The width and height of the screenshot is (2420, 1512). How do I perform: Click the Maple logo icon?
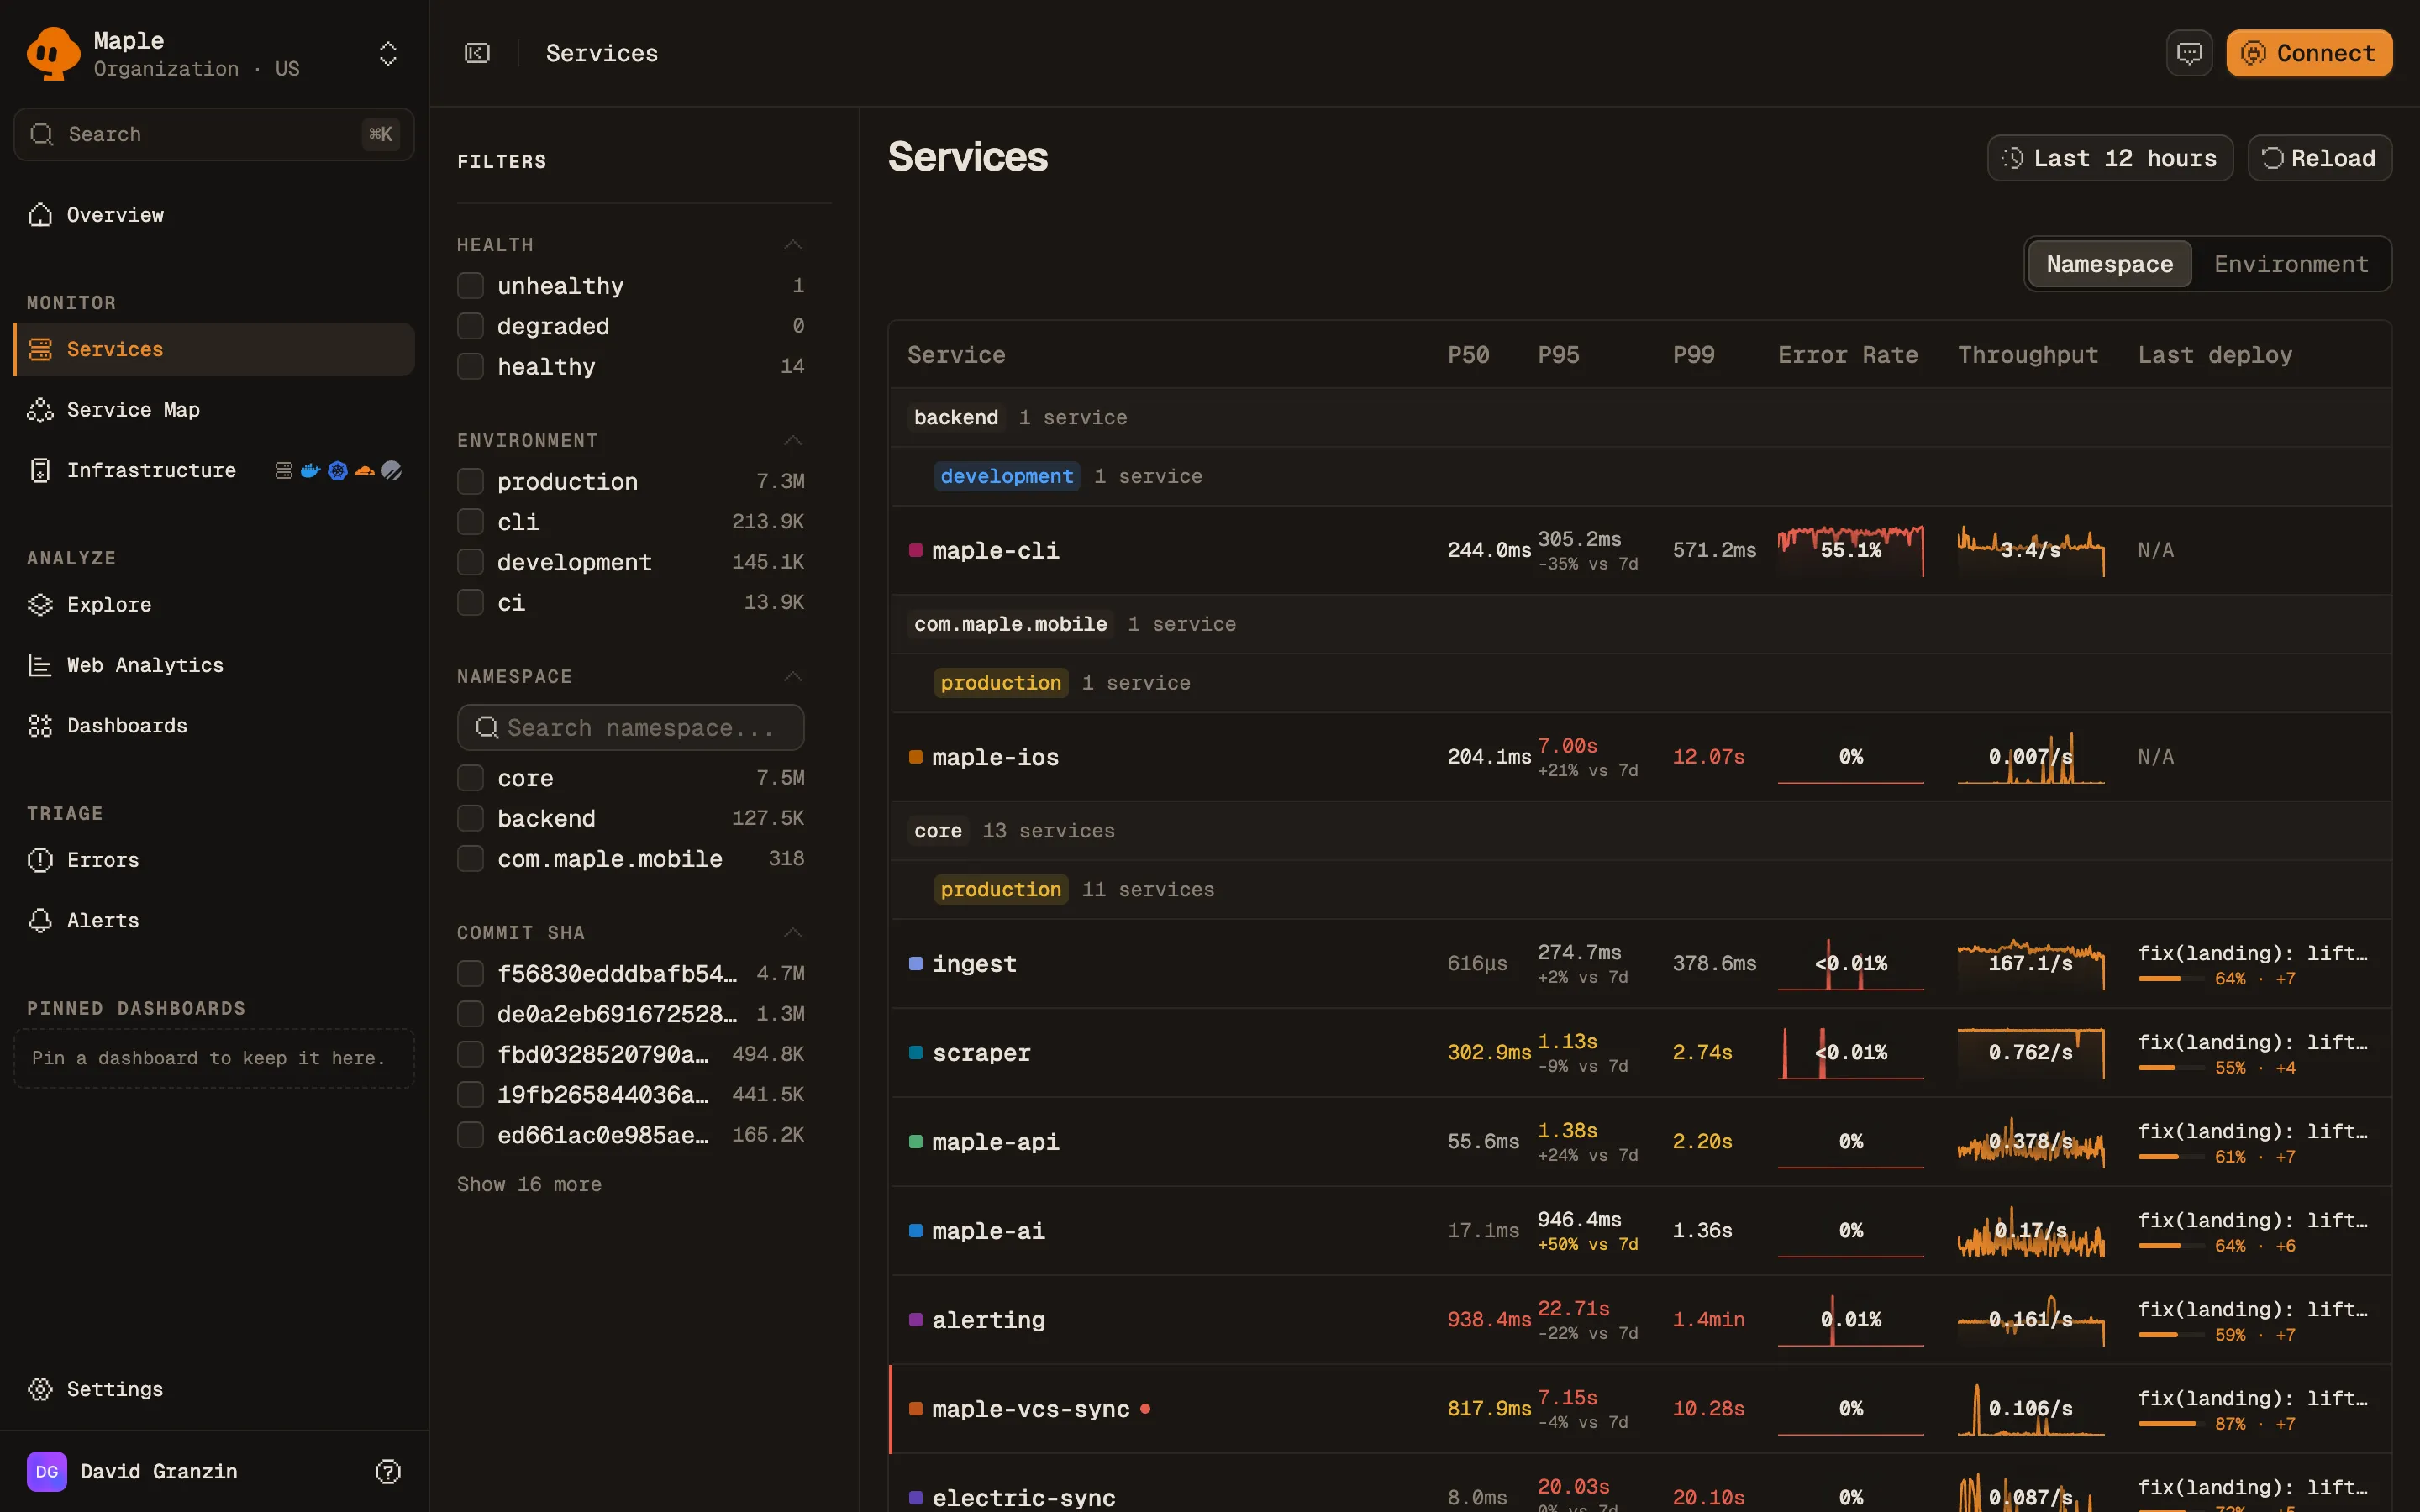point(53,53)
